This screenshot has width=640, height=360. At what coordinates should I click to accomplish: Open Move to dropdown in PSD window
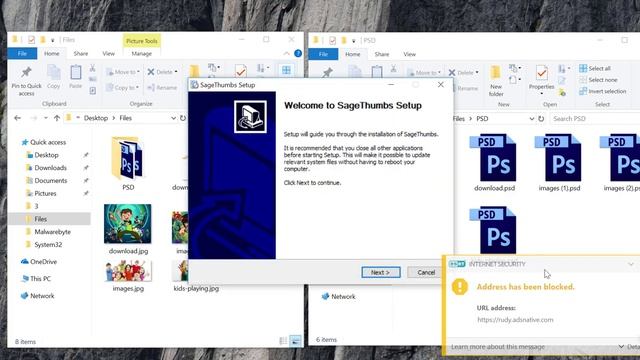[424, 73]
